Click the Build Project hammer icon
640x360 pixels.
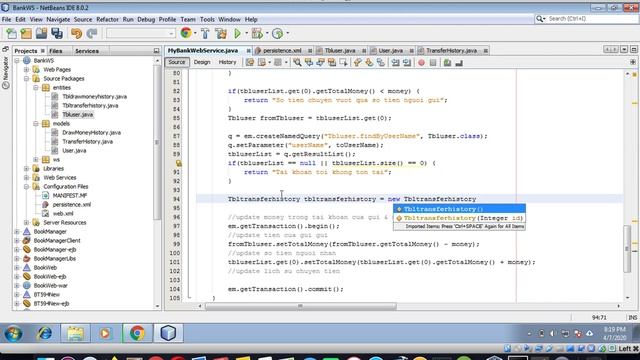pos(205,33)
